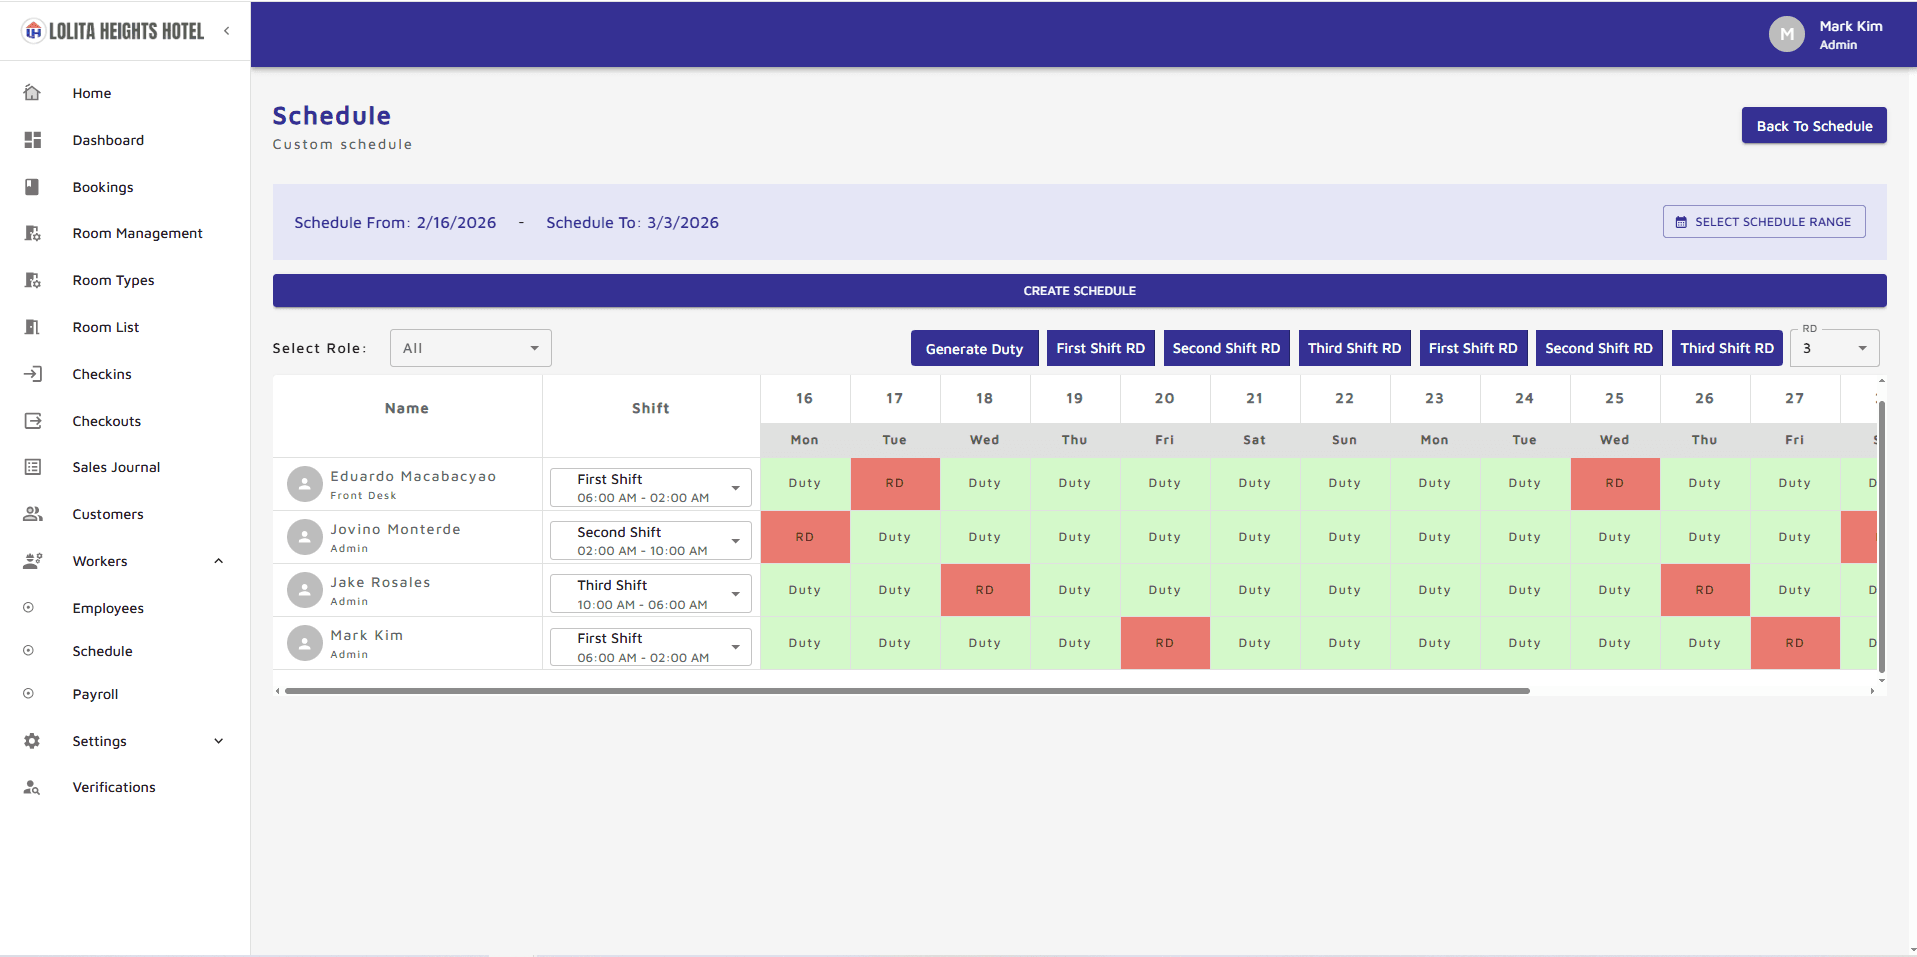
Task: Open Employees in the sidebar
Action: click(108, 608)
